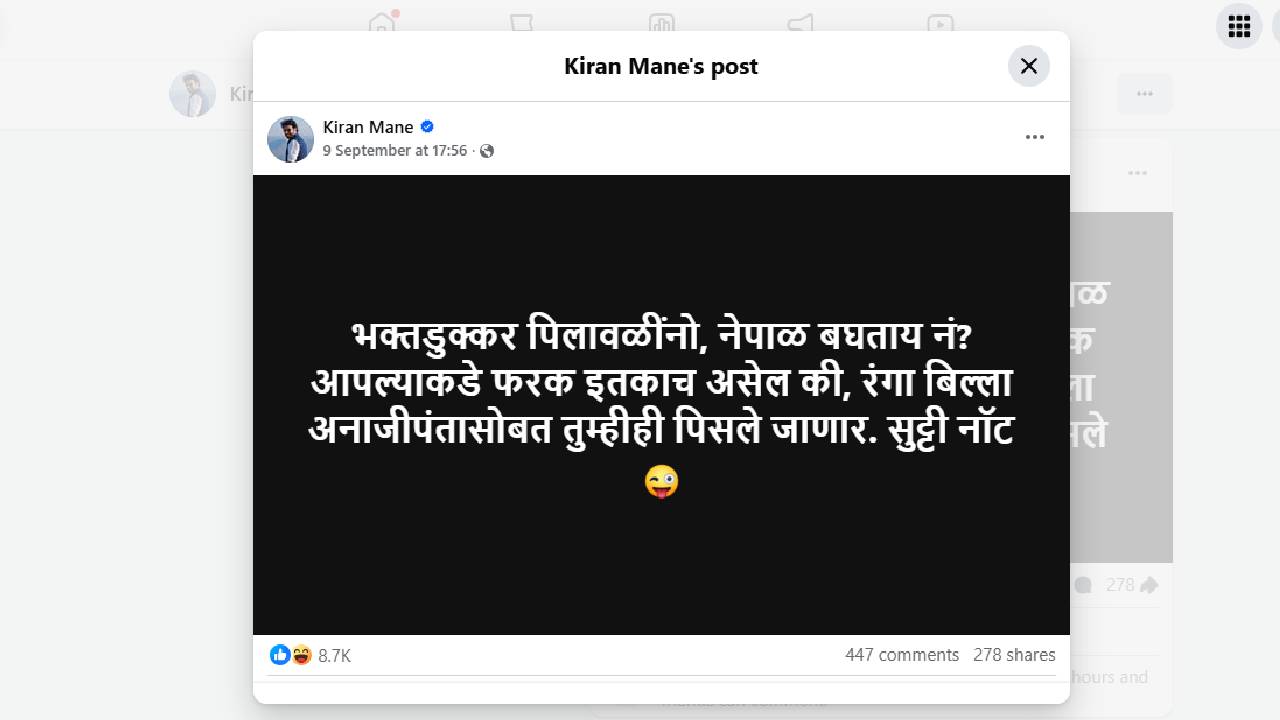Open the post options three-dot menu
Image resolution: width=1280 pixels, height=720 pixels.
[1035, 137]
